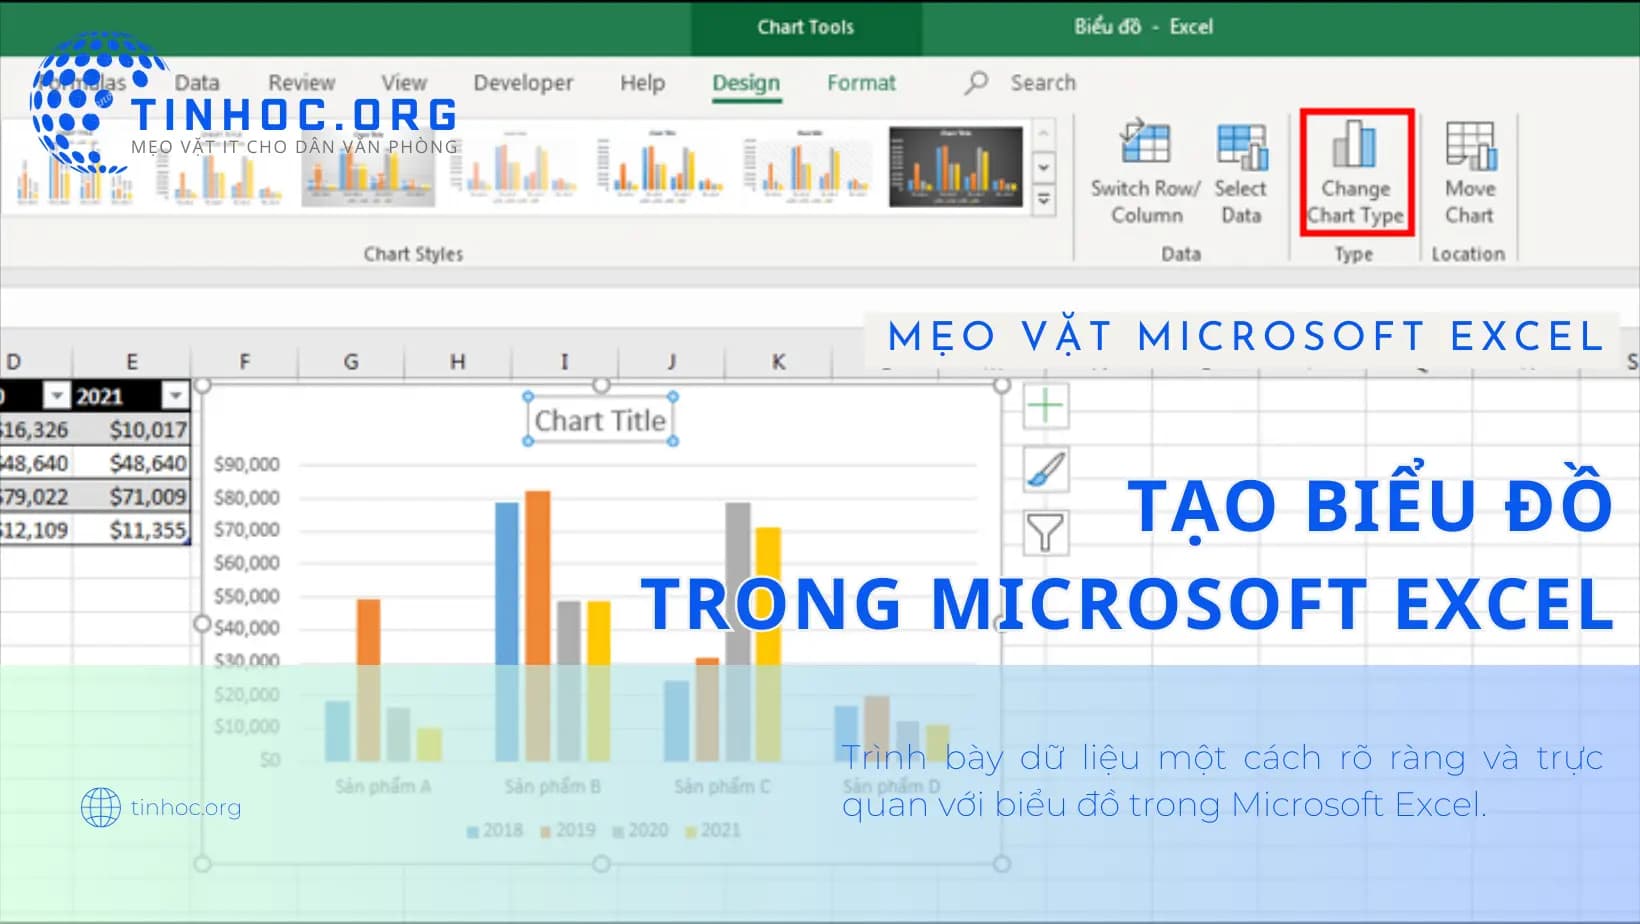Click the orange Sản phẩm B bar
The image size is (1640, 924).
point(538,626)
